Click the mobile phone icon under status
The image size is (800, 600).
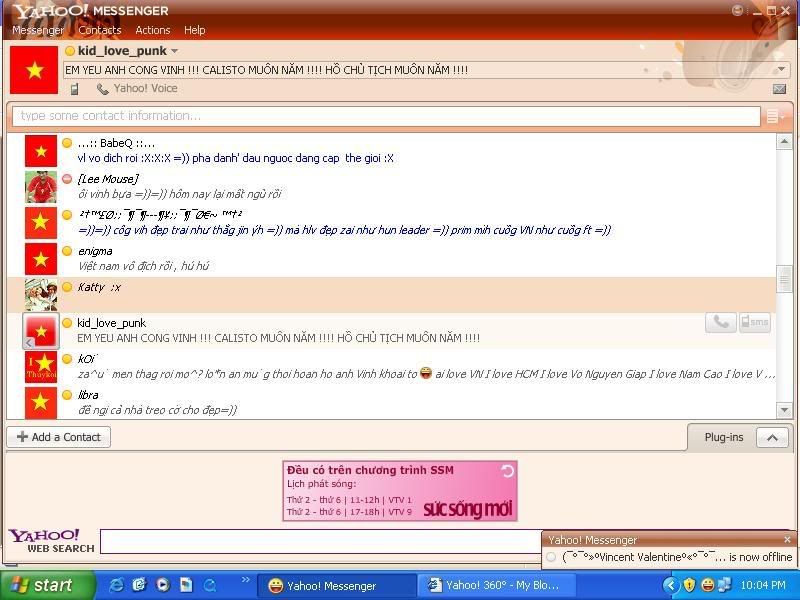[74, 89]
